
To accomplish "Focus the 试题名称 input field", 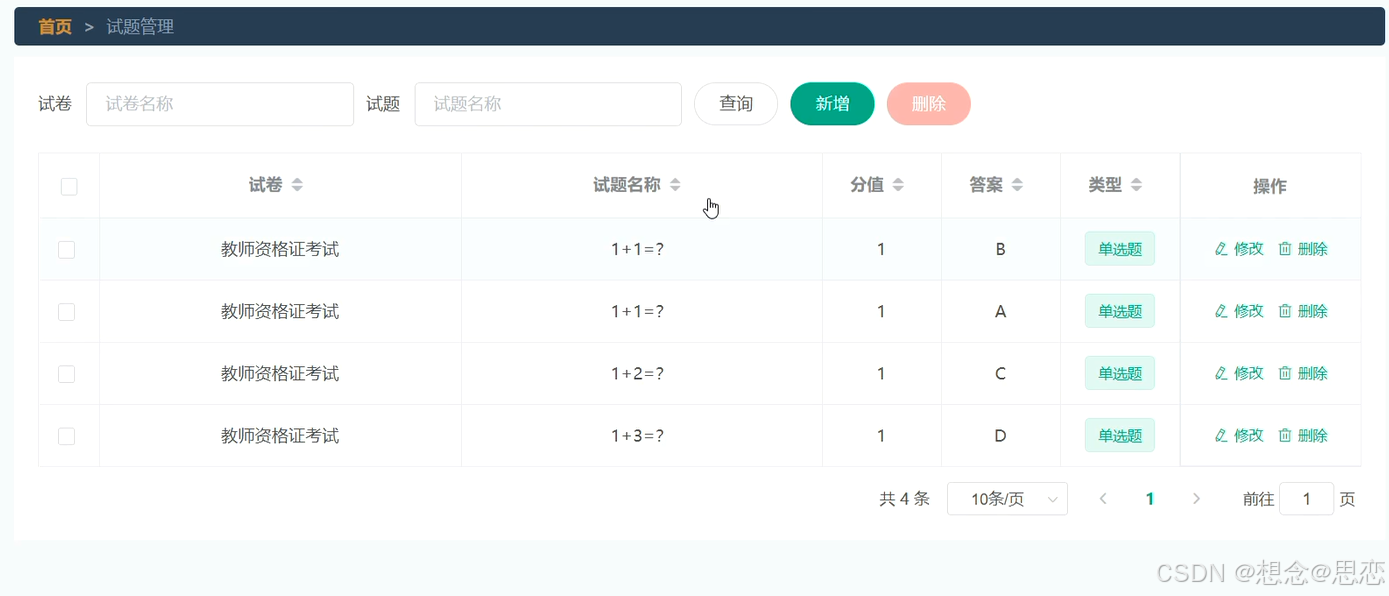I will coord(548,104).
